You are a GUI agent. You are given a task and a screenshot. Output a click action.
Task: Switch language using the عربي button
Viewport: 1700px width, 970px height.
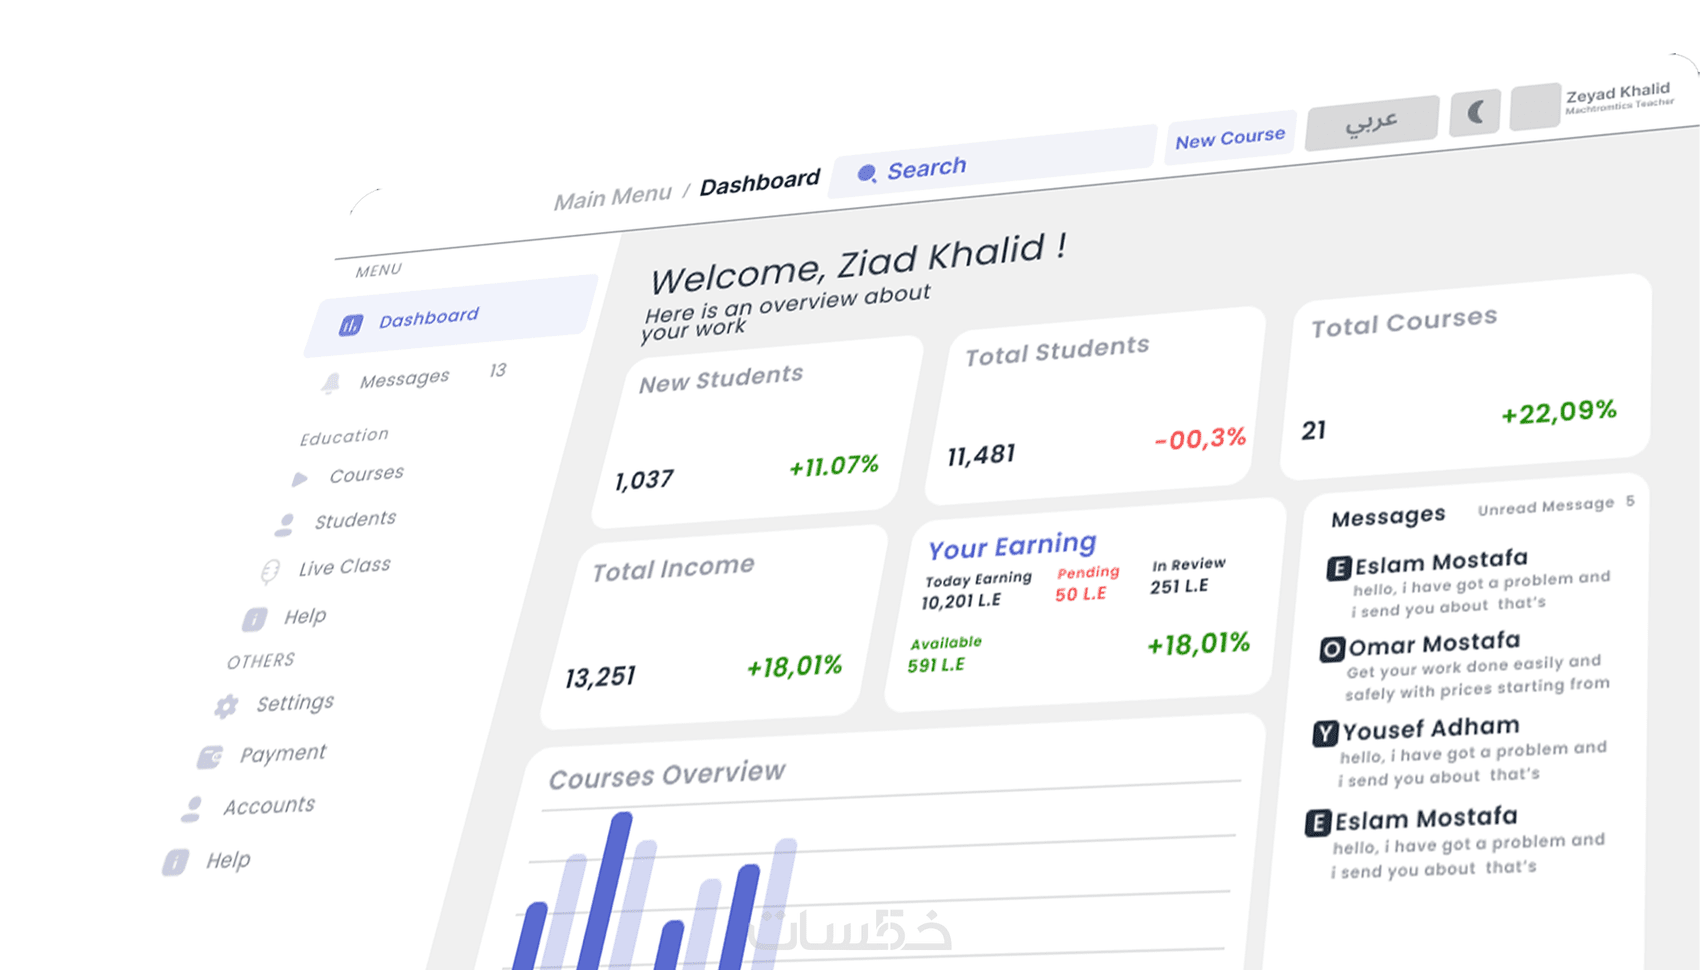tap(1372, 123)
